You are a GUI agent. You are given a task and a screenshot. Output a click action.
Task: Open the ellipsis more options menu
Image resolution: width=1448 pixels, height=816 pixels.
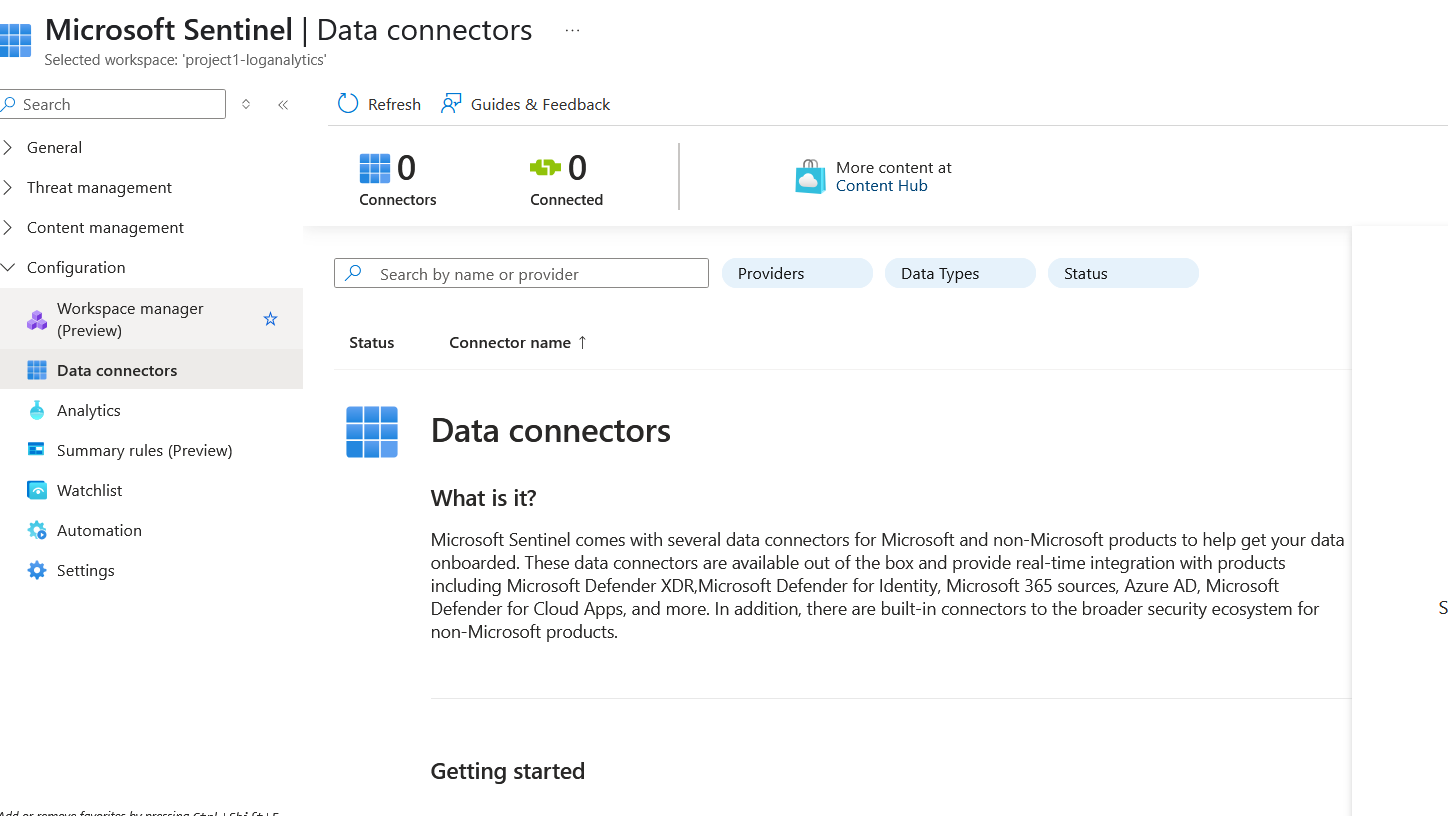572,30
